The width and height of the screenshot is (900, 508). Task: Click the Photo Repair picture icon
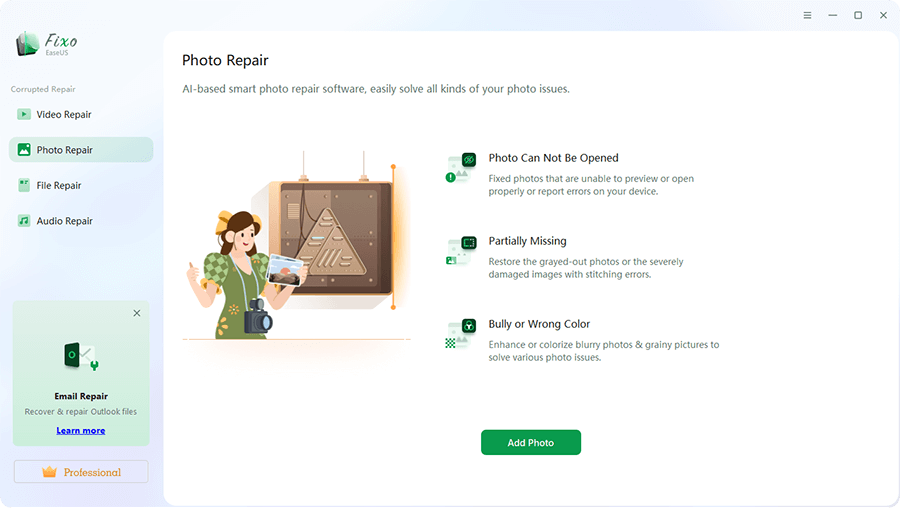(24, 150)
